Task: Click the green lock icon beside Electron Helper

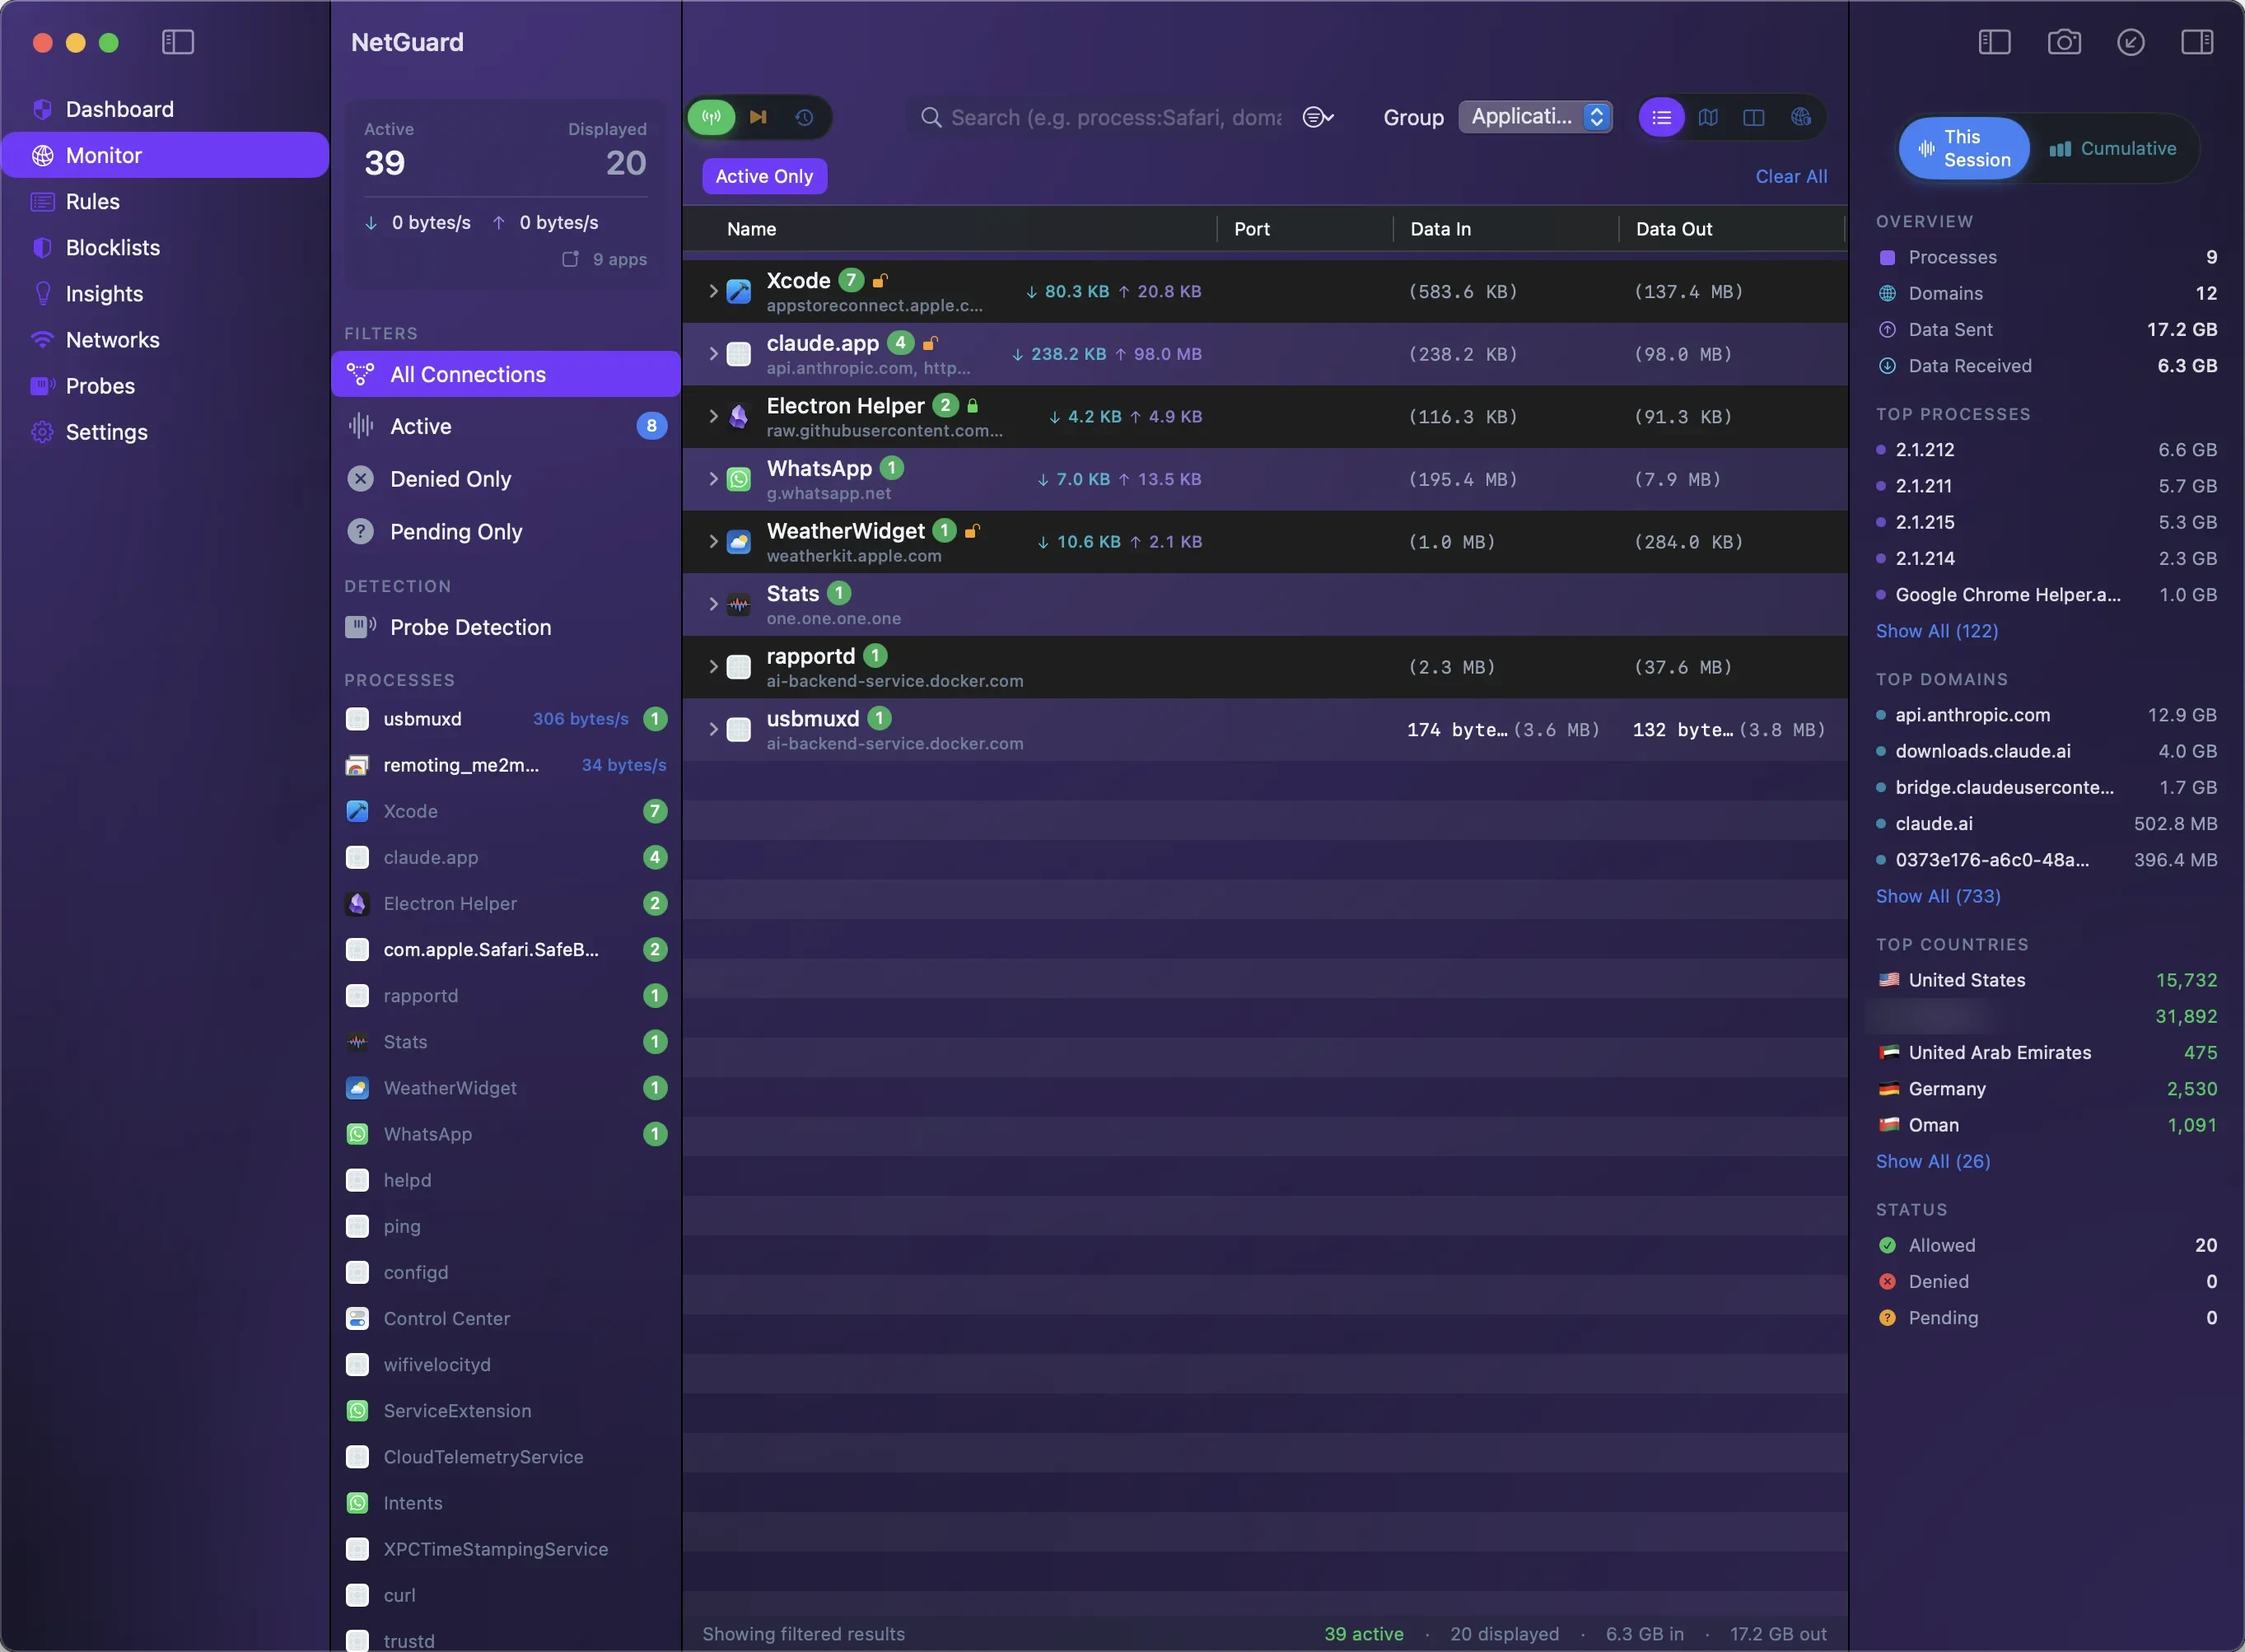Action: [972, 405]
